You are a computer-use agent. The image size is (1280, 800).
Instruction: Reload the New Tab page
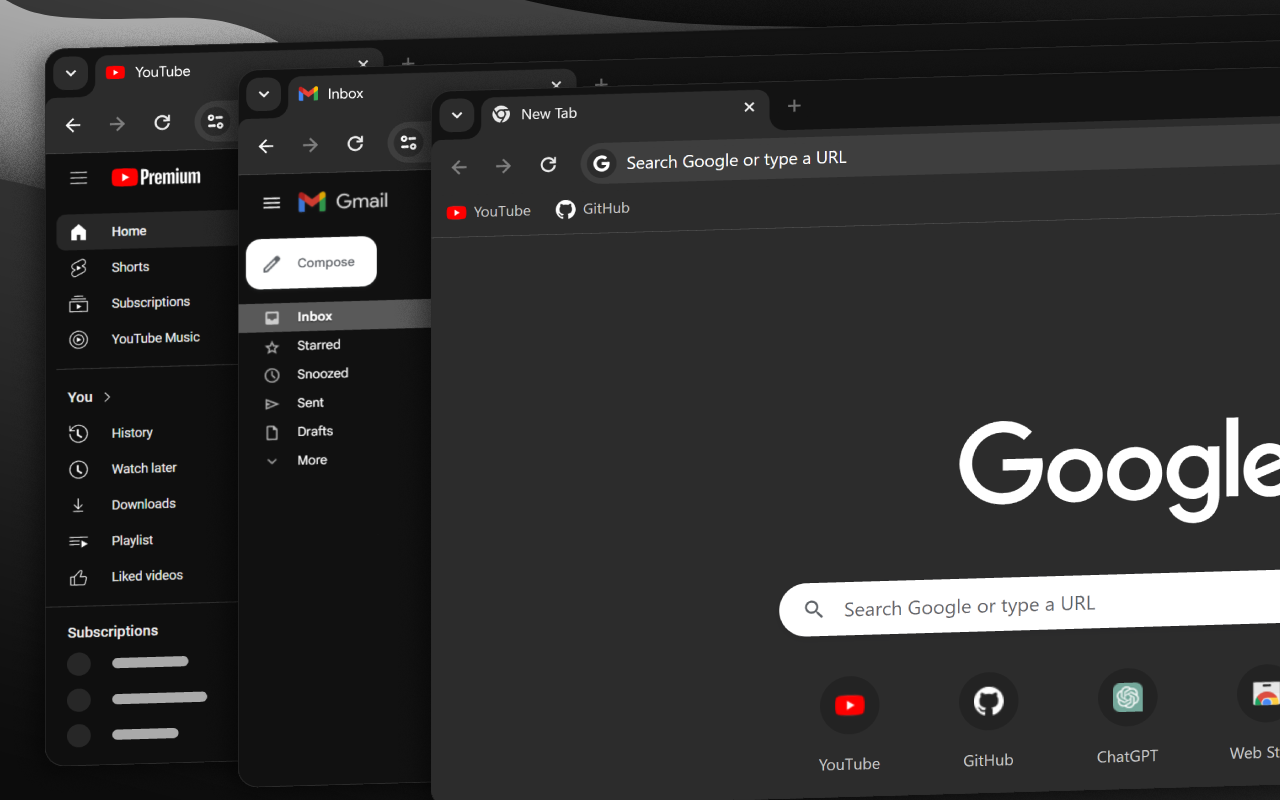[x=548, y=165]
